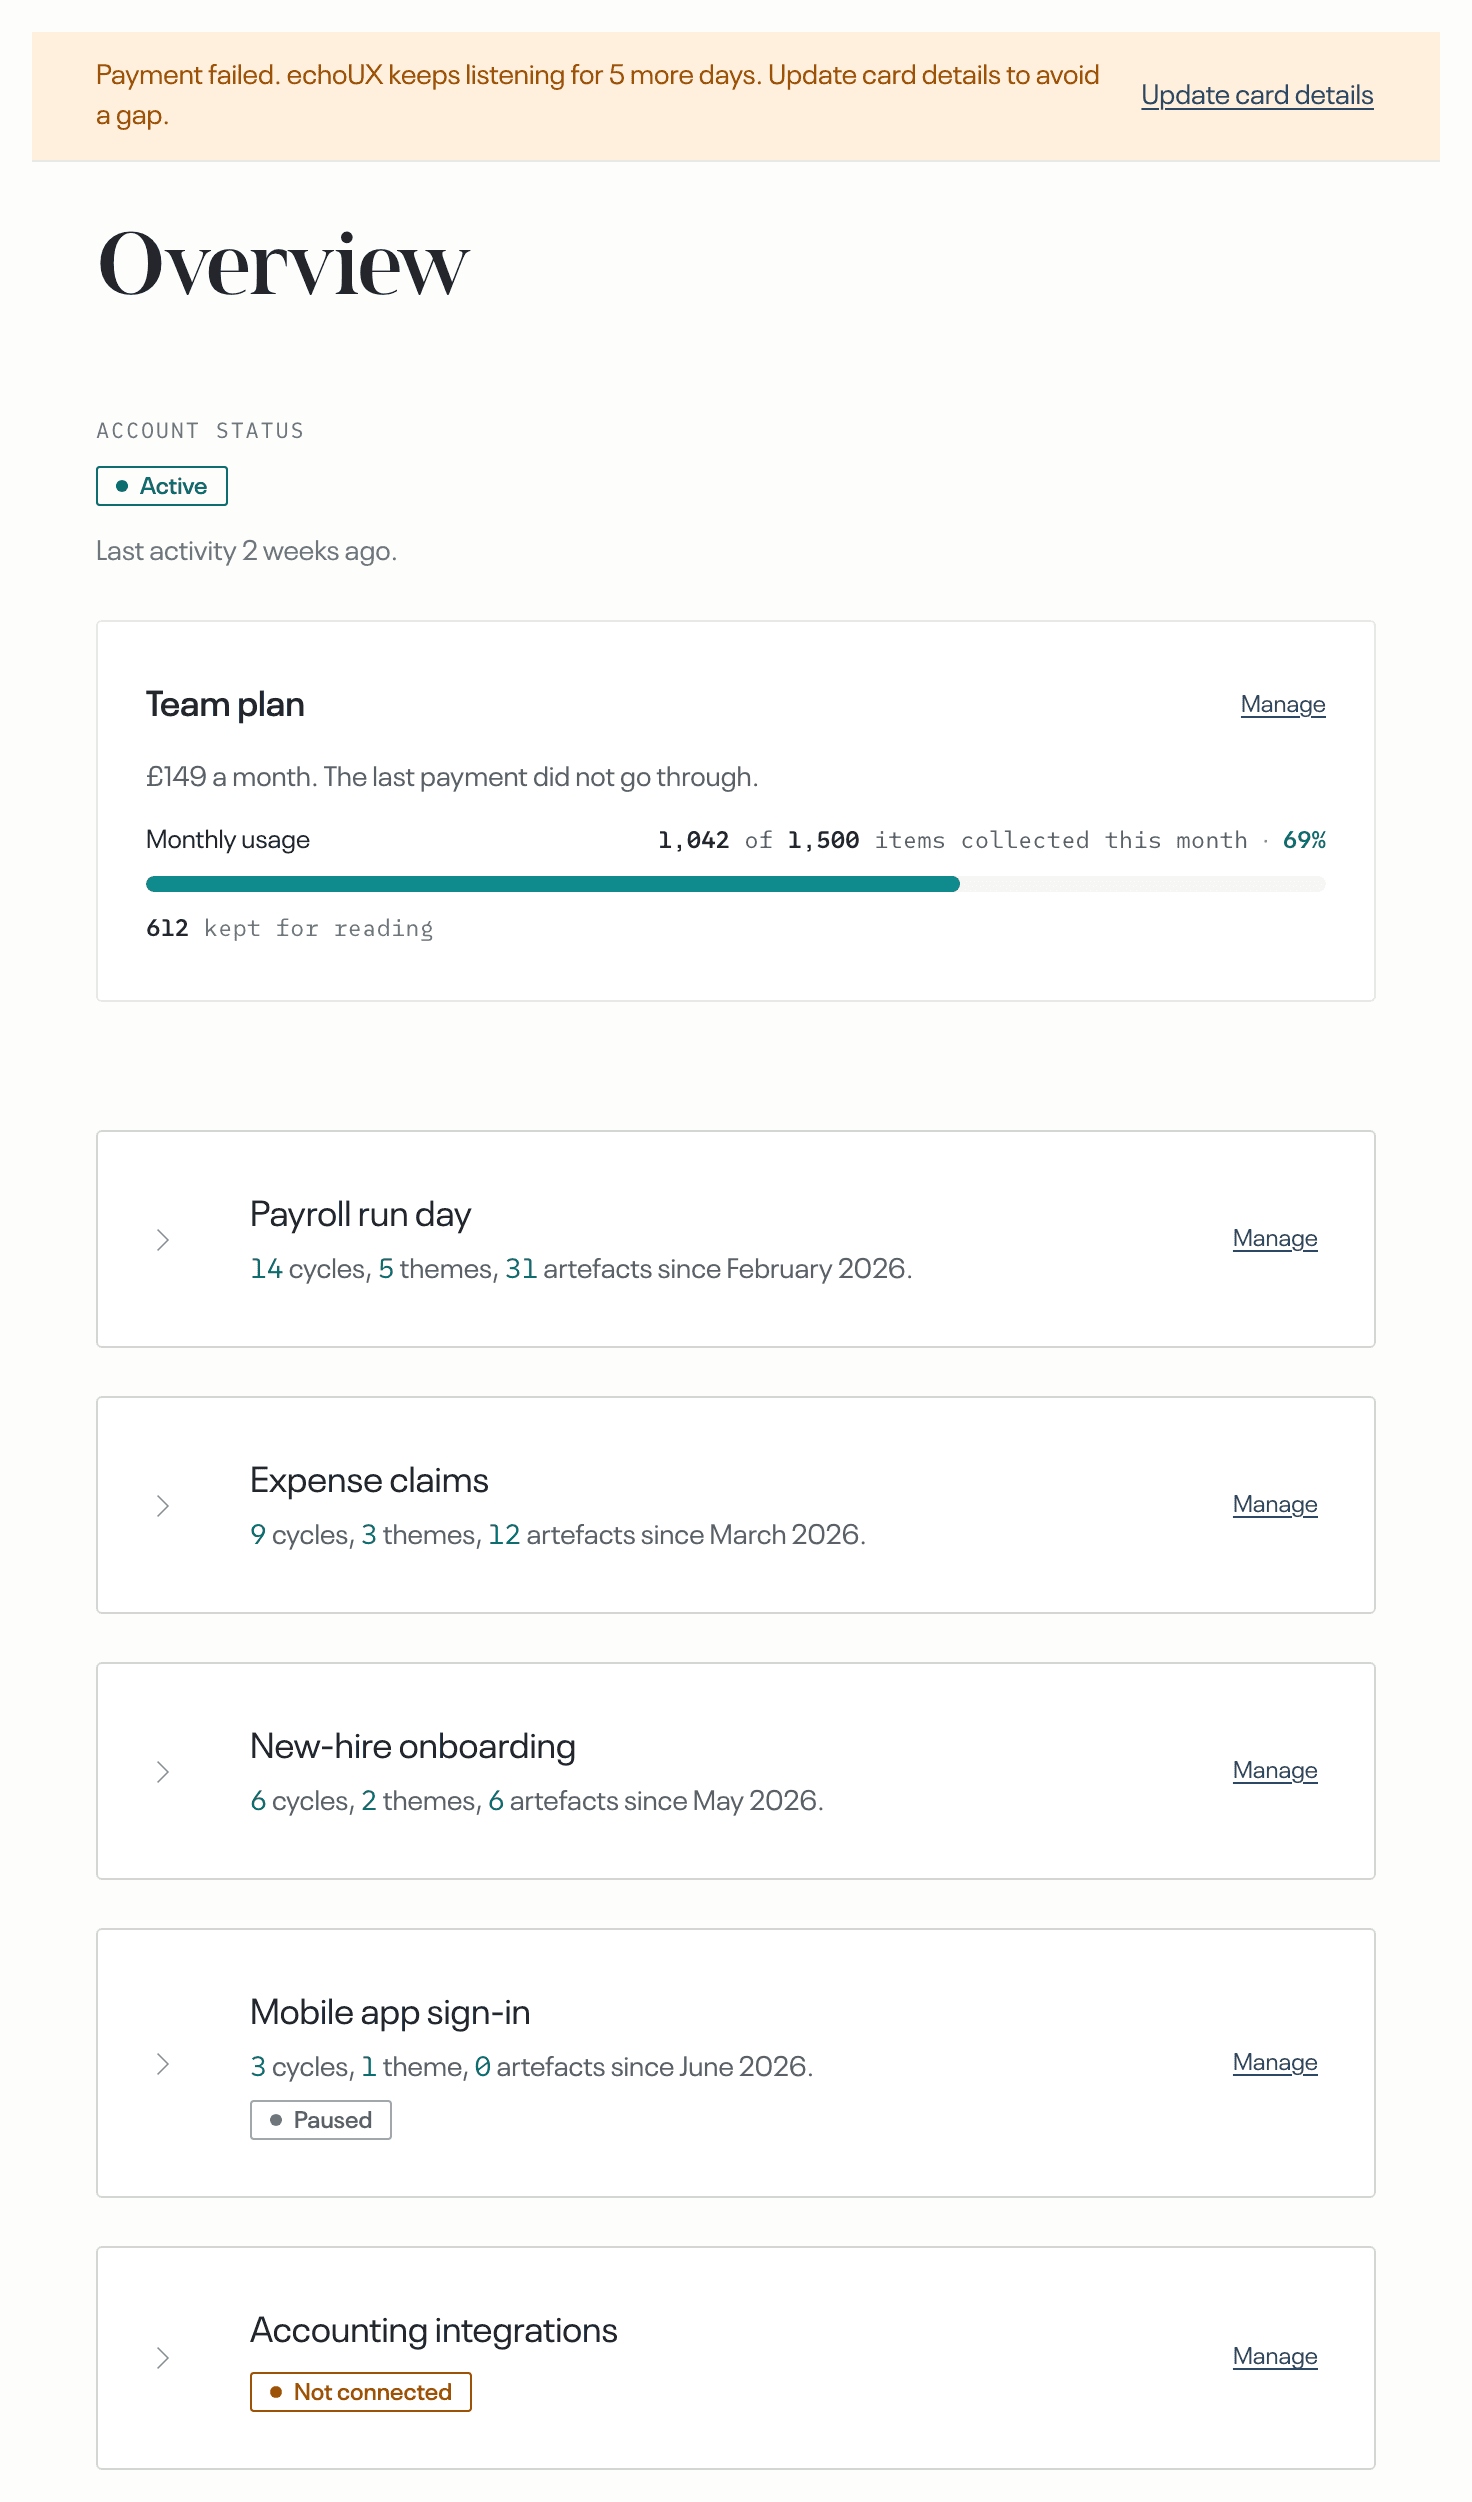Manage Mobile app sign-in
Image resolution: width=1472 pixels, height=2502 pixels.
tap(1275, 2063)
